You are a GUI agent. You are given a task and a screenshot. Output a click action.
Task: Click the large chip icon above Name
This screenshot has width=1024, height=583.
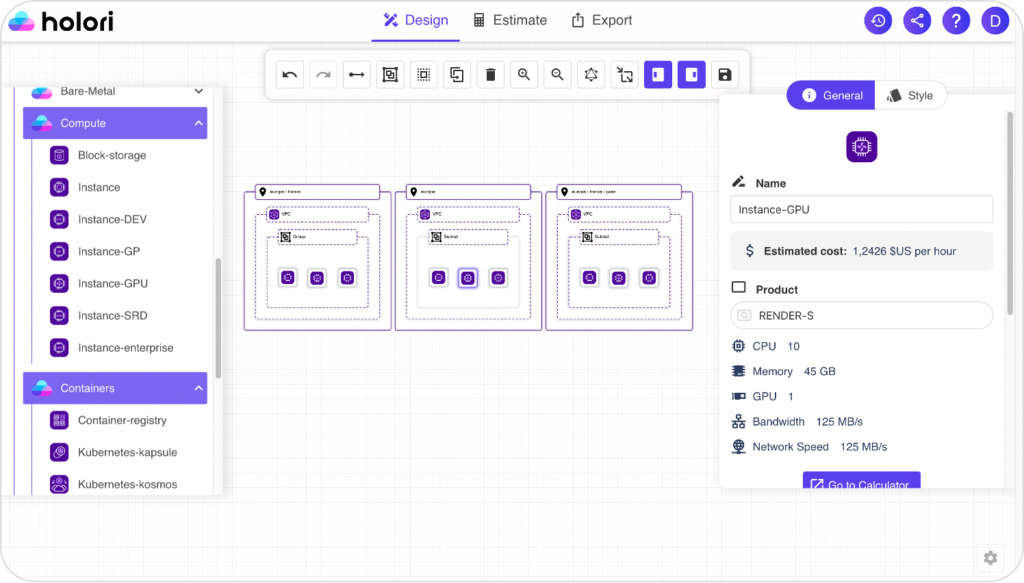tap(861, 147)
